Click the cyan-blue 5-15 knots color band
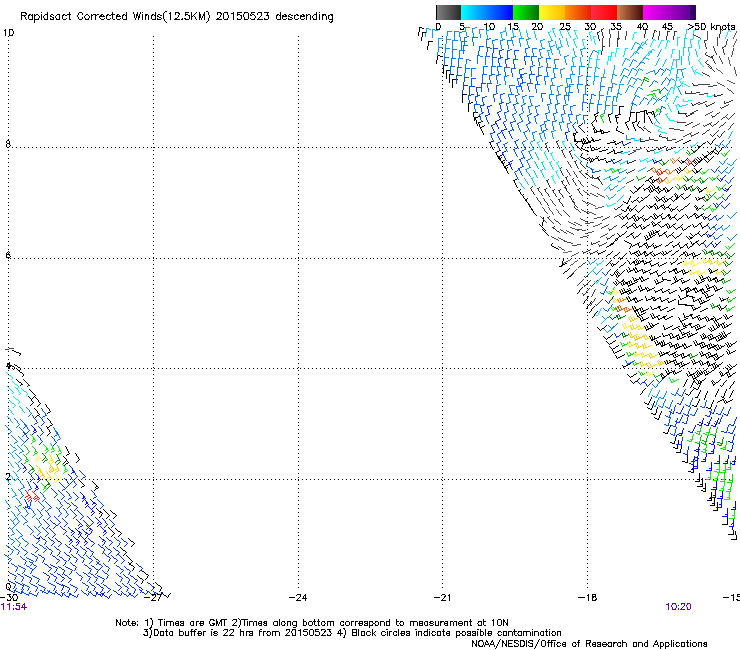Screen dimensions: 740x650 point(487,12)
